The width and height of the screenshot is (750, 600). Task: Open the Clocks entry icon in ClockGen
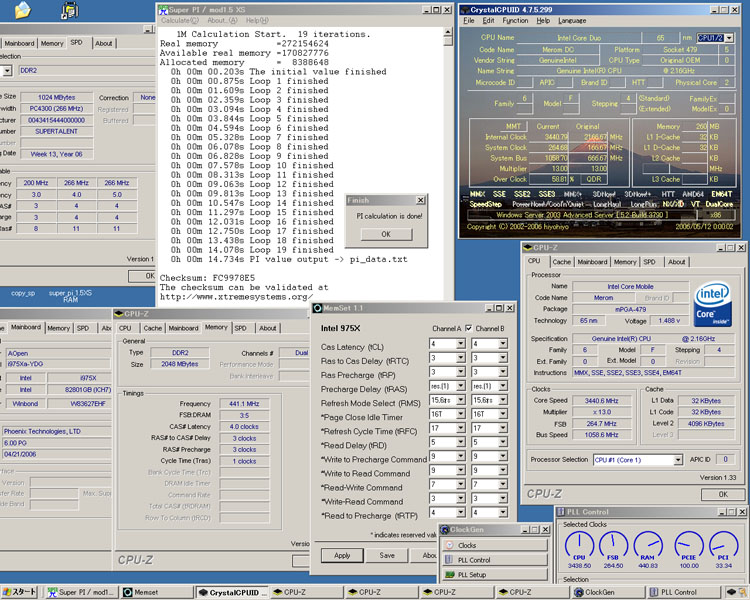[449, 545]
